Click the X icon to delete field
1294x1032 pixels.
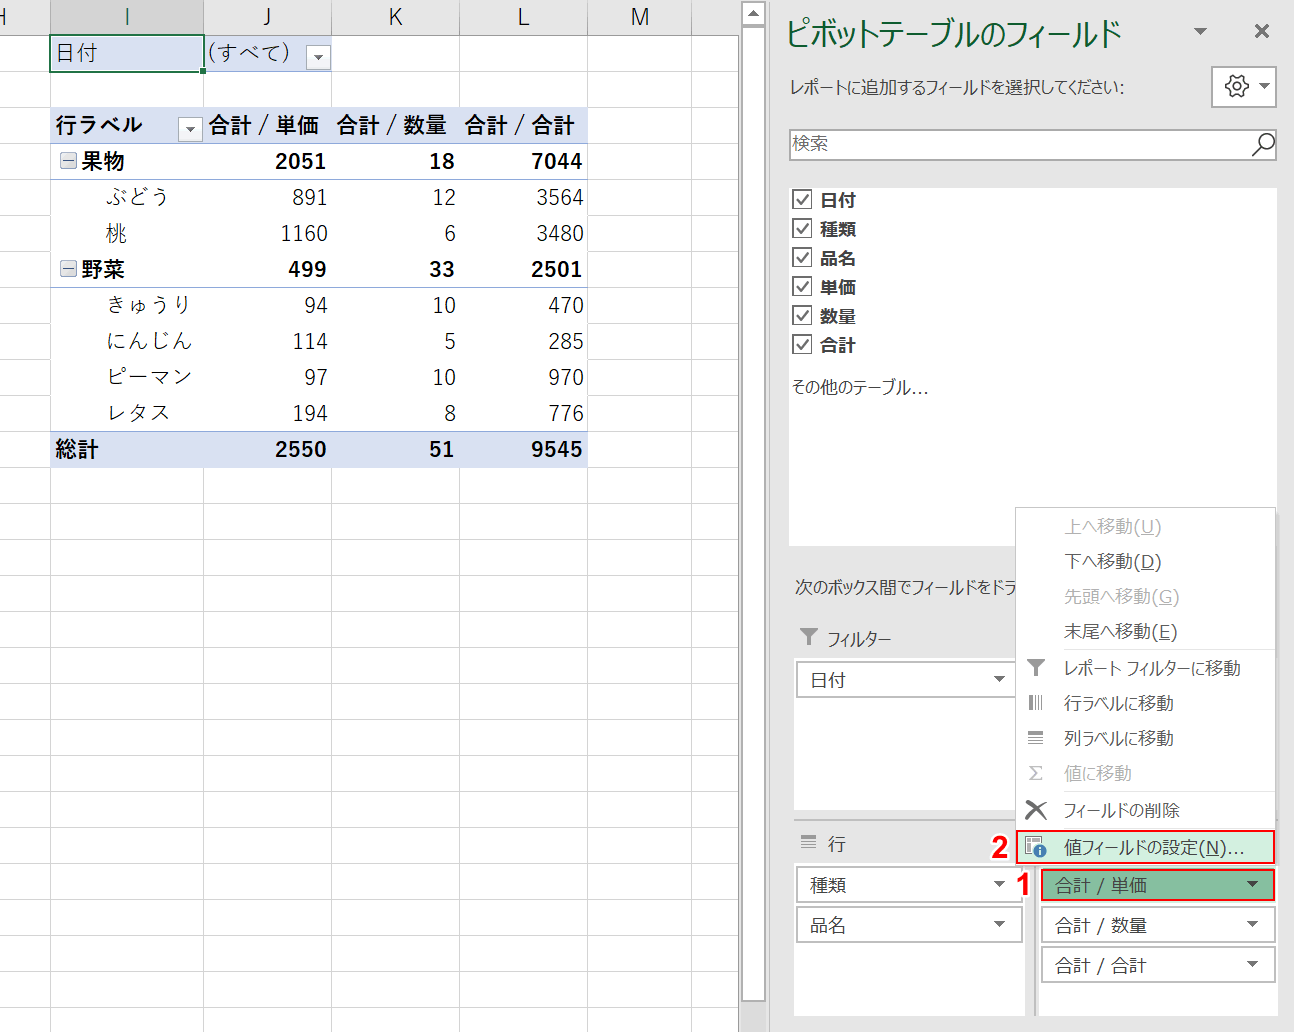[x=1036, y=810]
